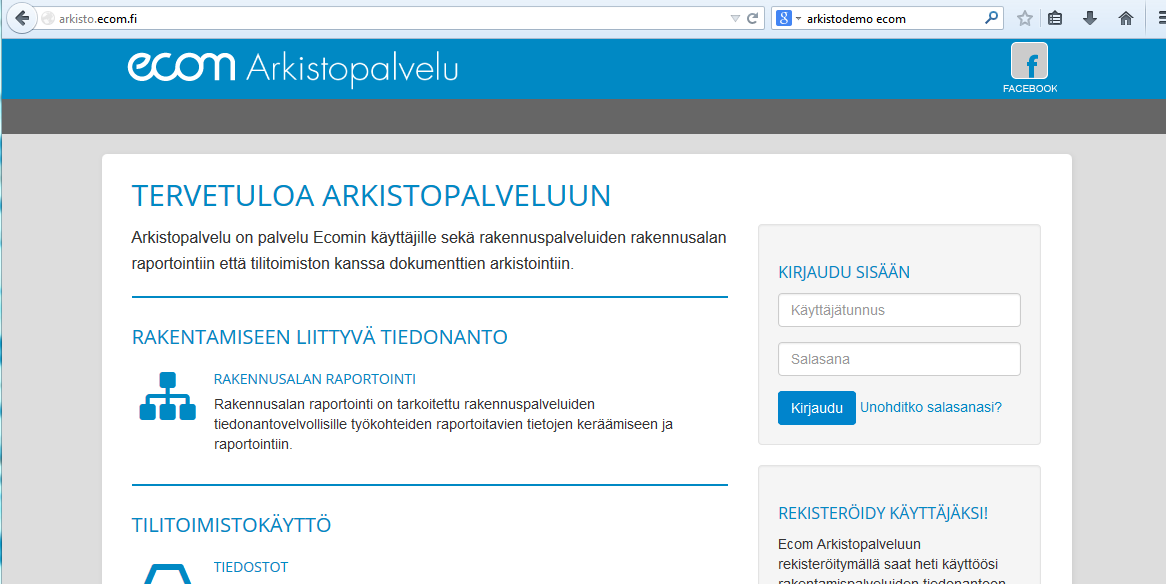The width and height of the screenshot is (1166, 584).
Task: Click the site identity globe icon
Action: coord(48,19)
